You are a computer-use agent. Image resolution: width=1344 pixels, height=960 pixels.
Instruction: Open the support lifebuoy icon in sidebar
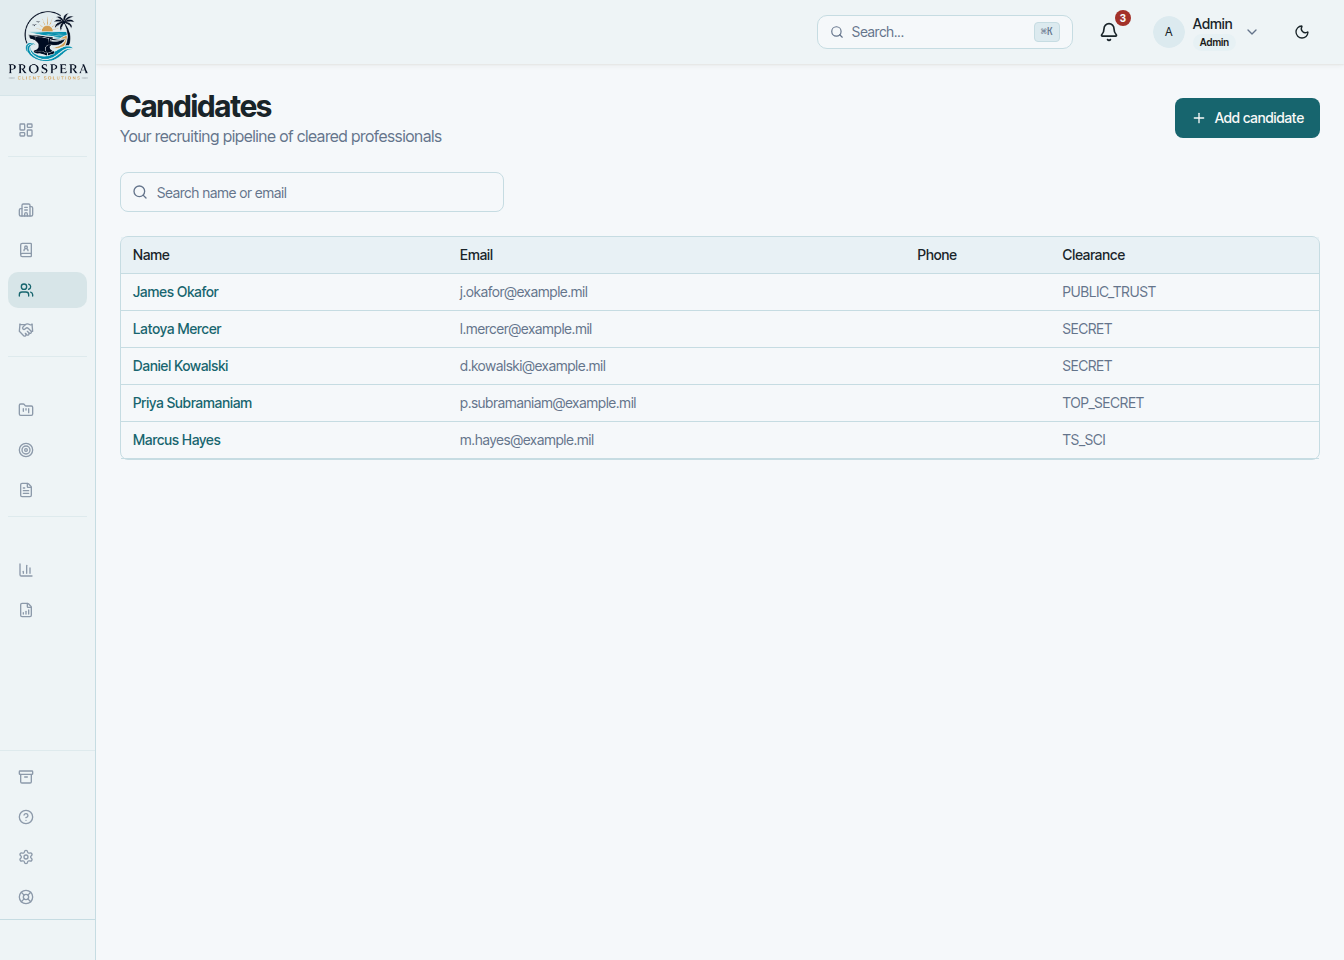pos(26,897)
